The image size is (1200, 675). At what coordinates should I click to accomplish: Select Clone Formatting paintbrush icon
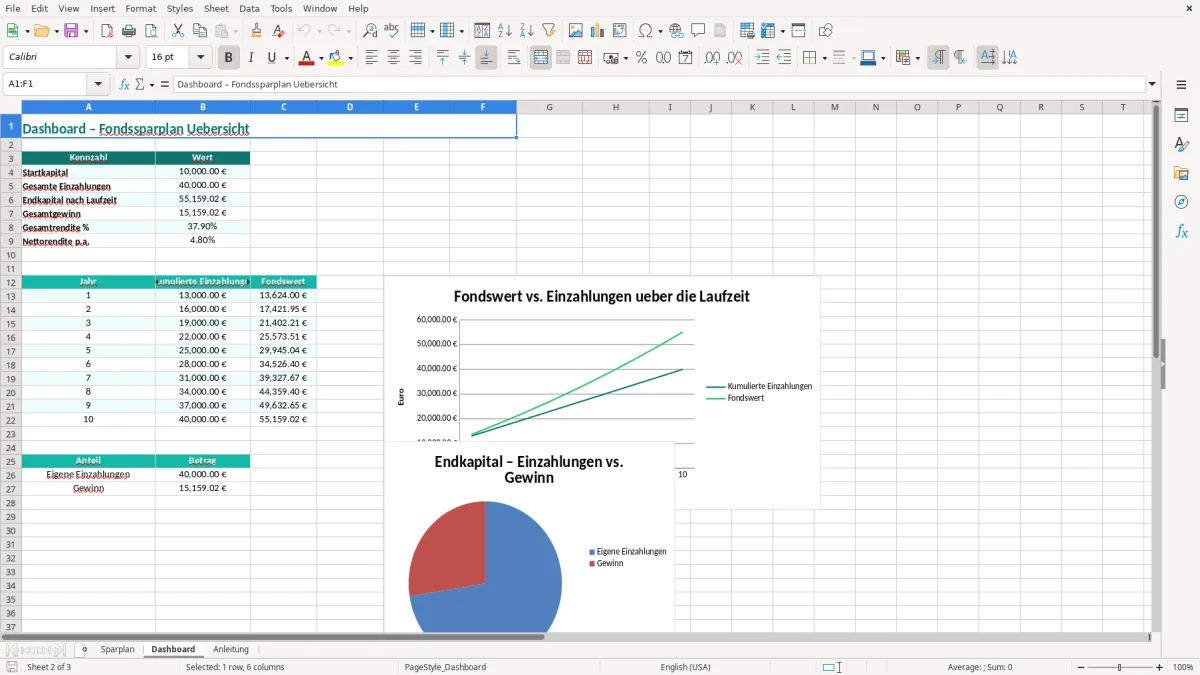coord(257,31)
